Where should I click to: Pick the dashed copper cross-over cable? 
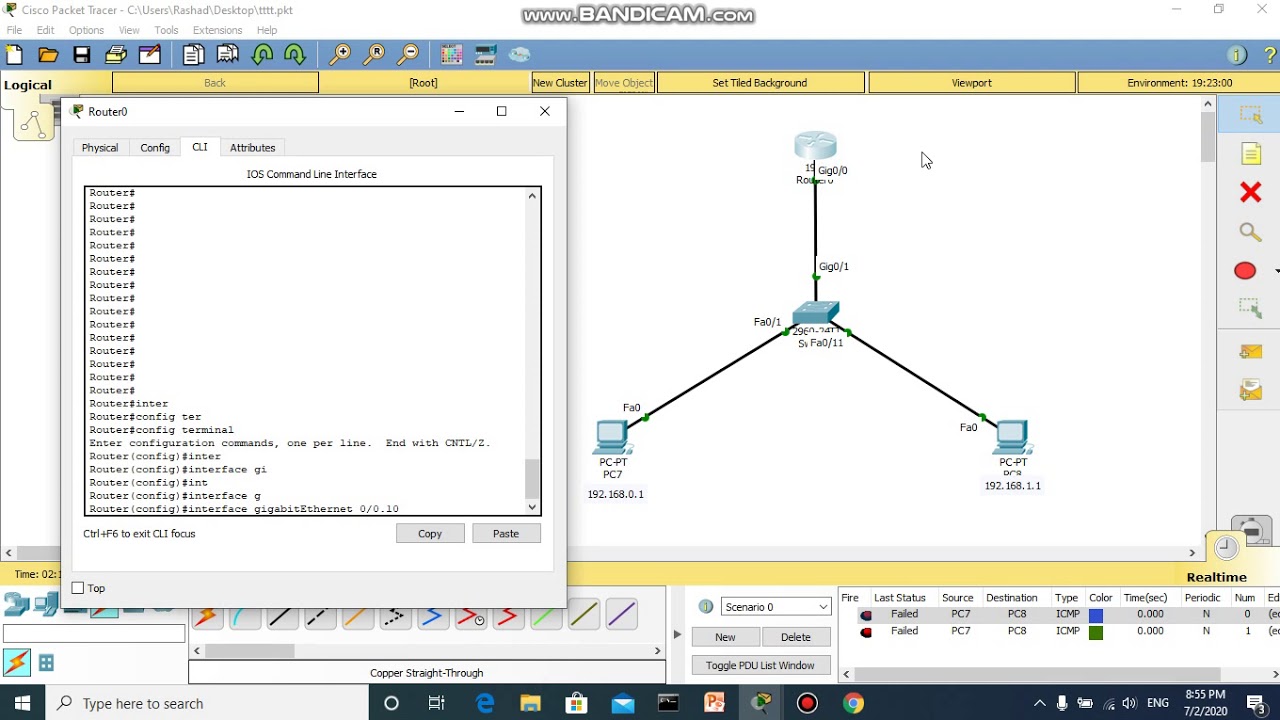coord(320,618)
